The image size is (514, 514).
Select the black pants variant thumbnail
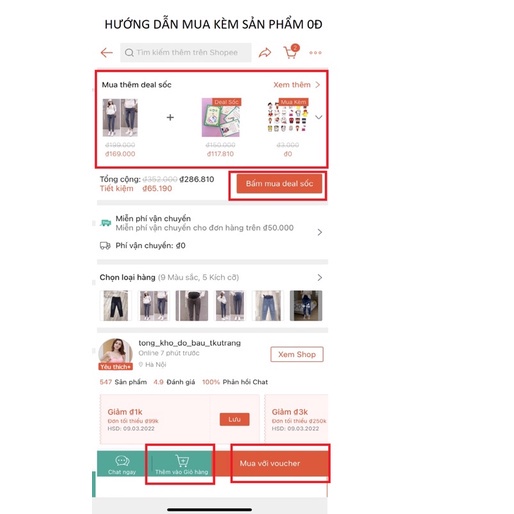point(115,306)
